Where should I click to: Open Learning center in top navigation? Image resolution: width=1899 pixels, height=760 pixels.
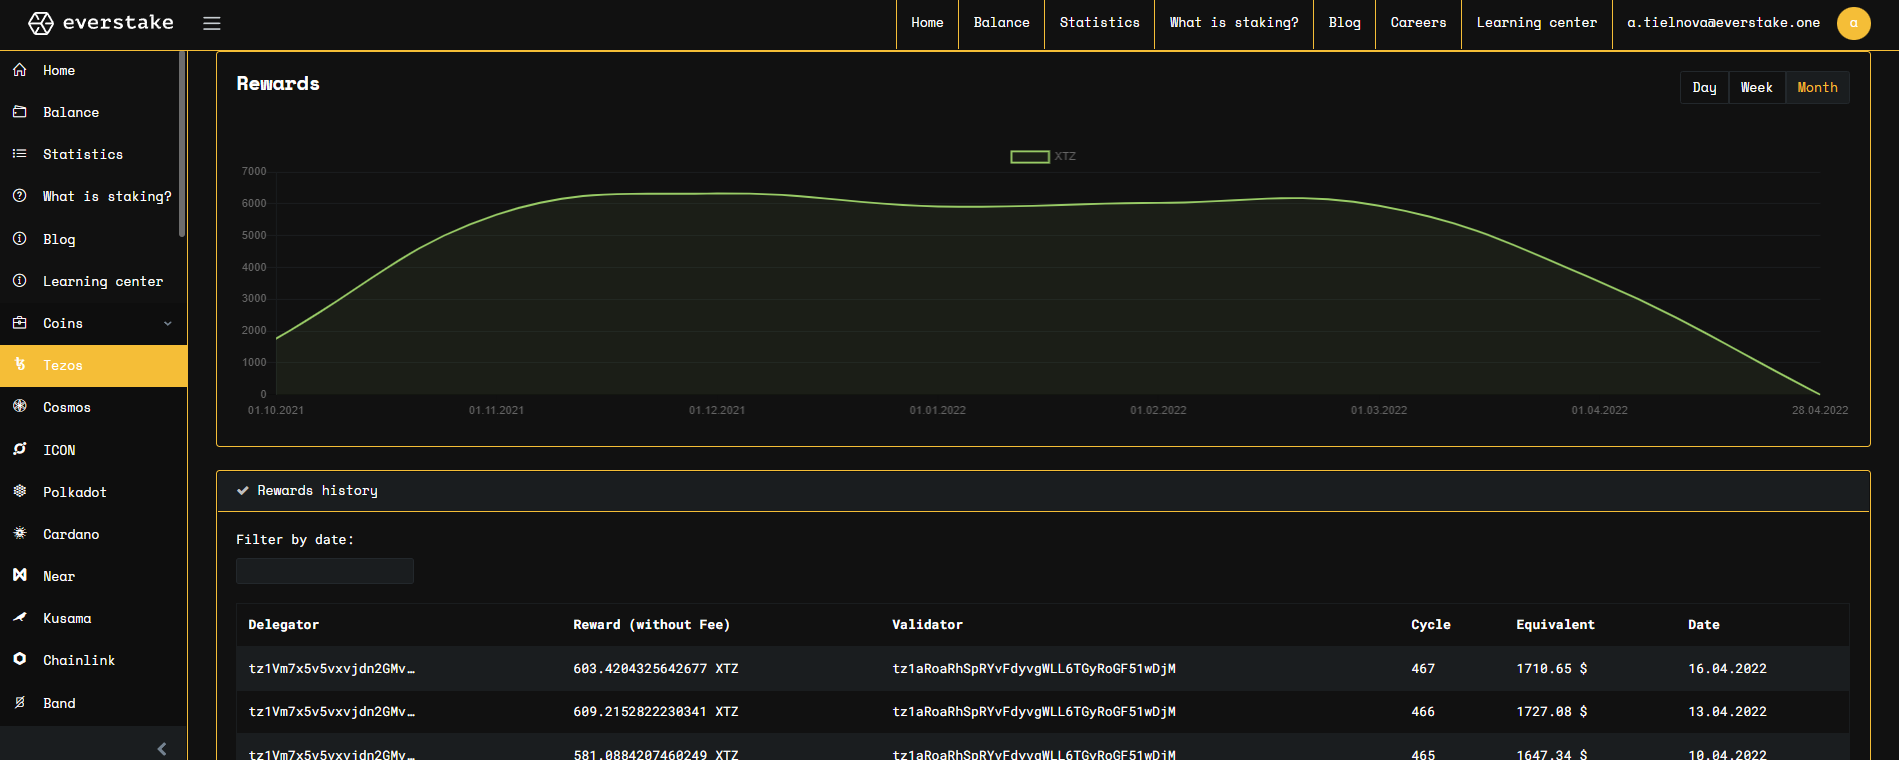(1537, 23)
